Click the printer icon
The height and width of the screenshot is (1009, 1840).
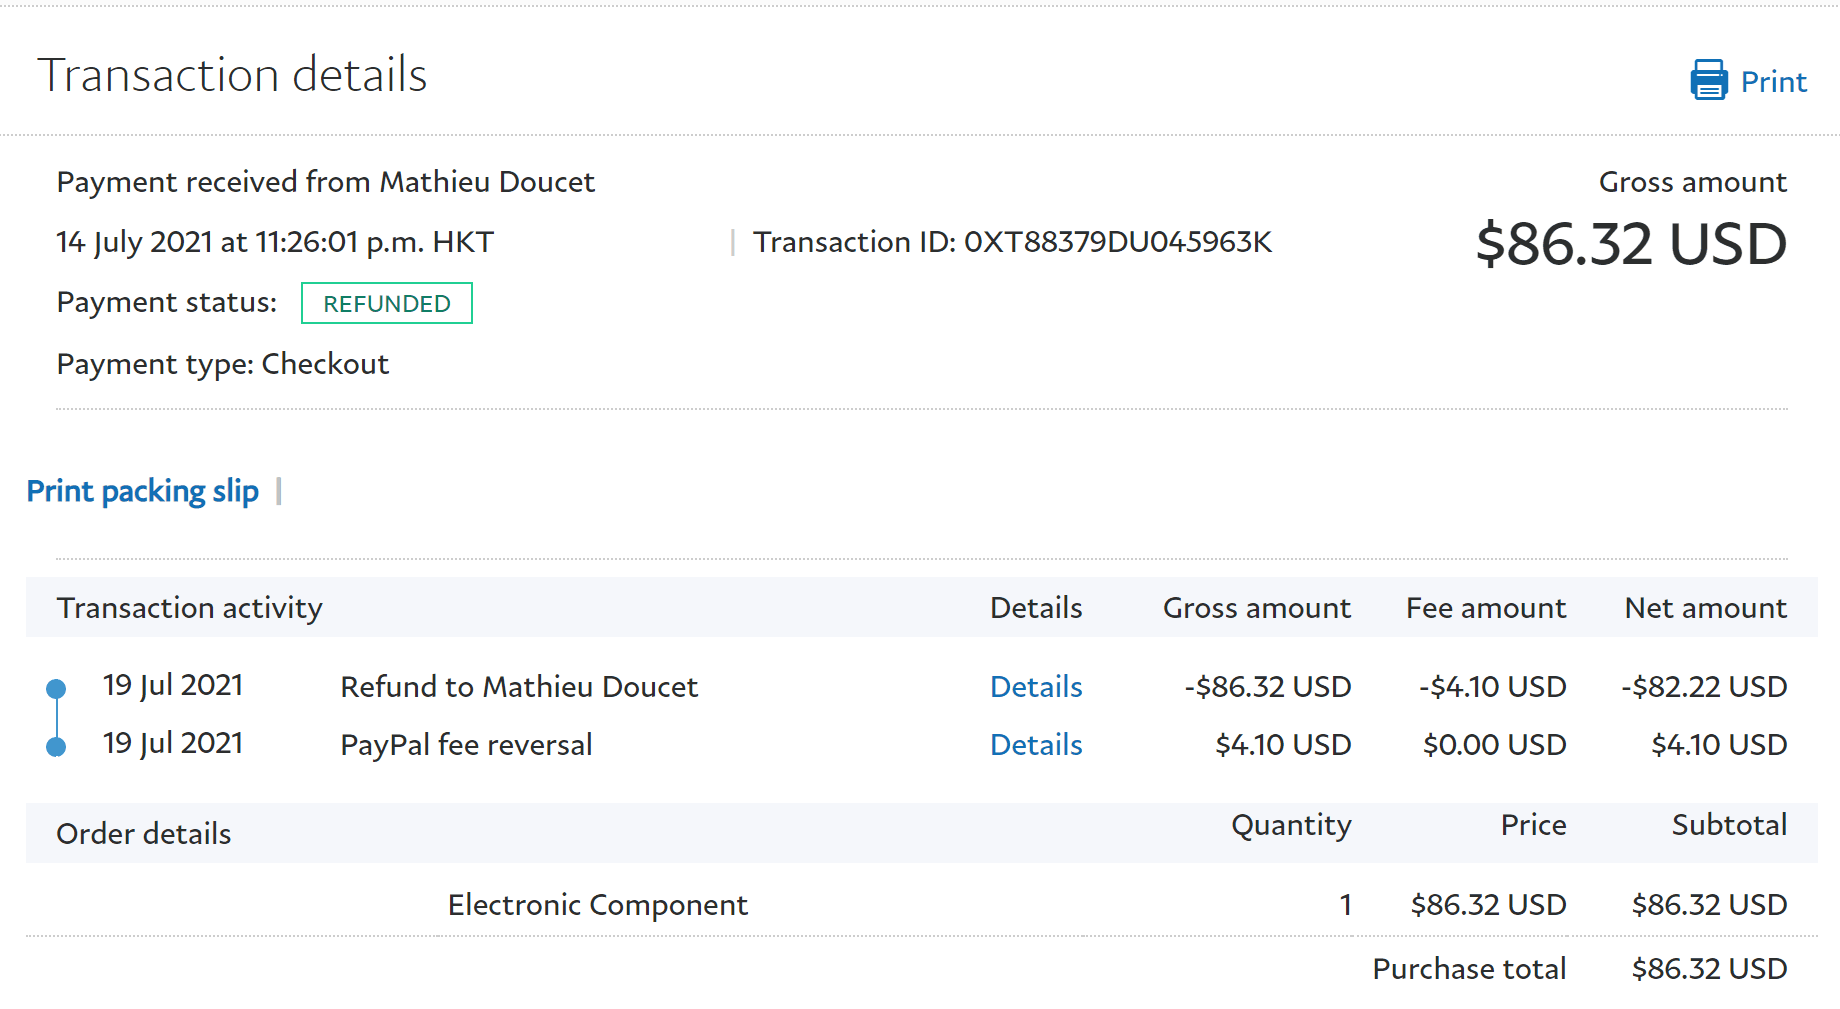pyautogui.click(x=1708, y=80)
